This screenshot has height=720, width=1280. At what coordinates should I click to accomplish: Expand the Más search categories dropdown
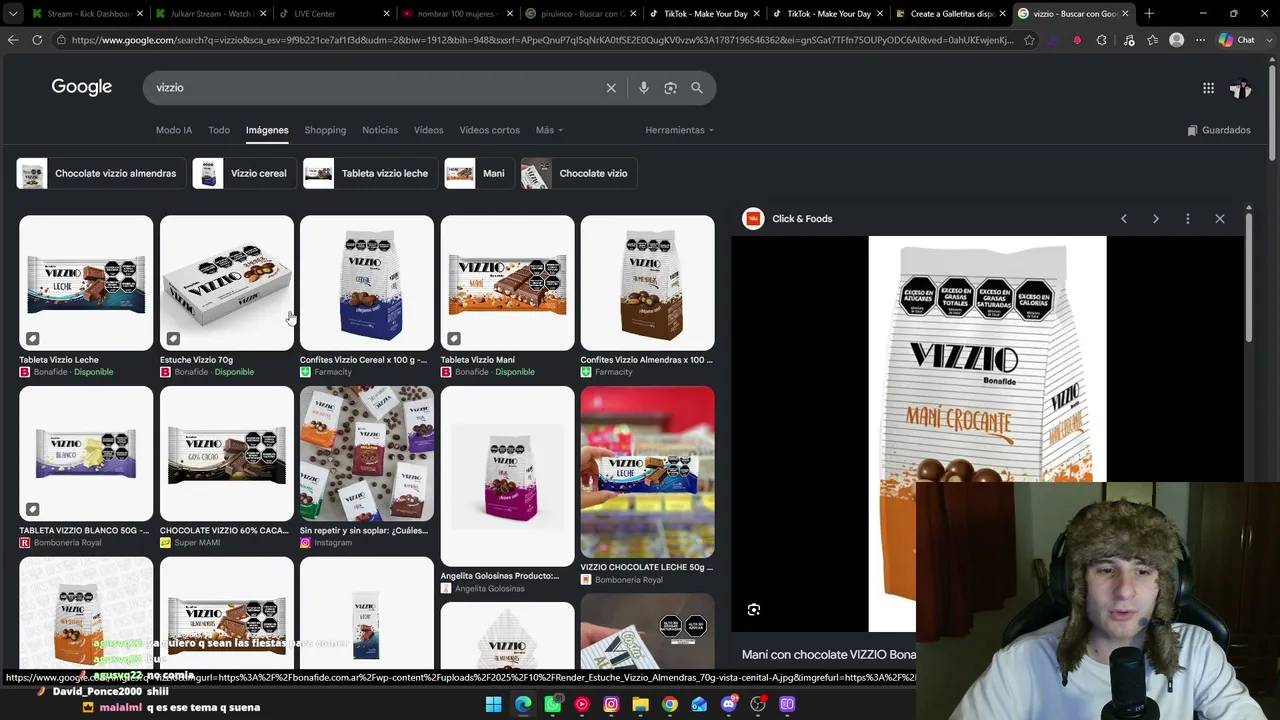tap(549, 130)
